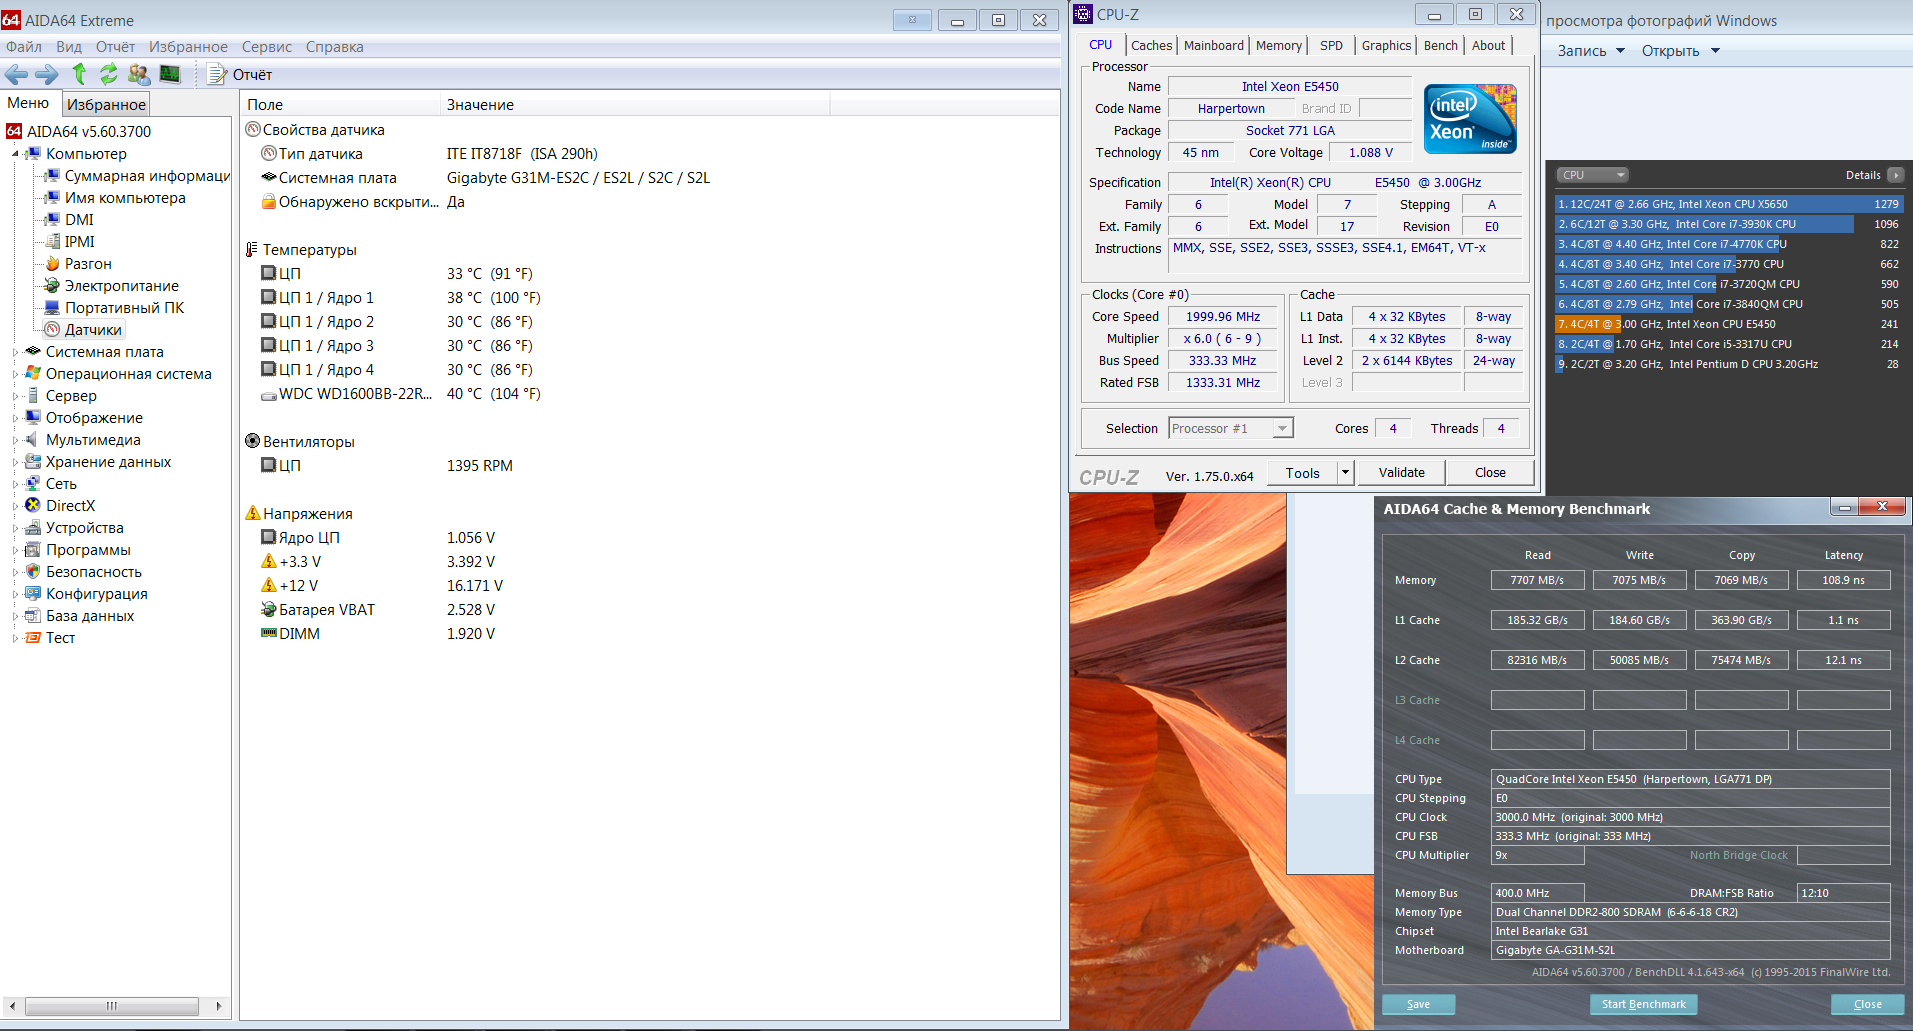This screenshot has height=1031, width=1913.
Task: Open the Разгон flame item
Action: click(88, 264)
